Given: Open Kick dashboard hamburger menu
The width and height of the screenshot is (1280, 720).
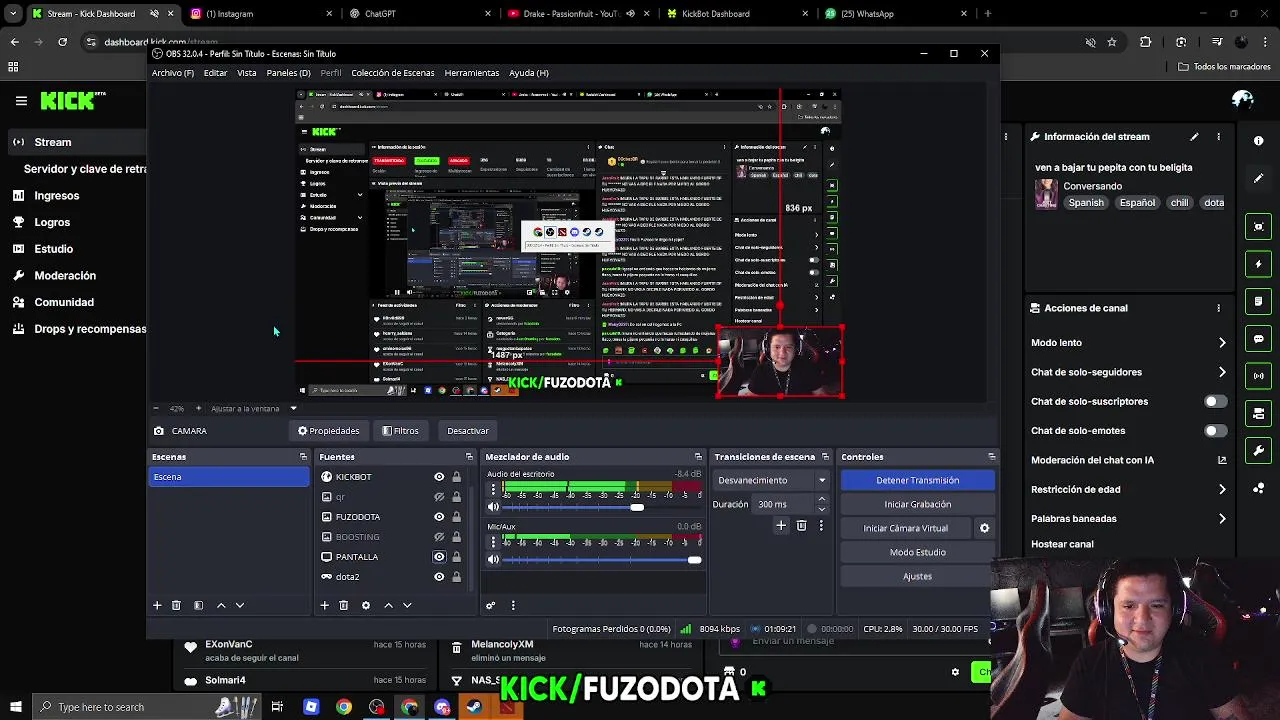Looking at the screenshot, I should (21, 100).
